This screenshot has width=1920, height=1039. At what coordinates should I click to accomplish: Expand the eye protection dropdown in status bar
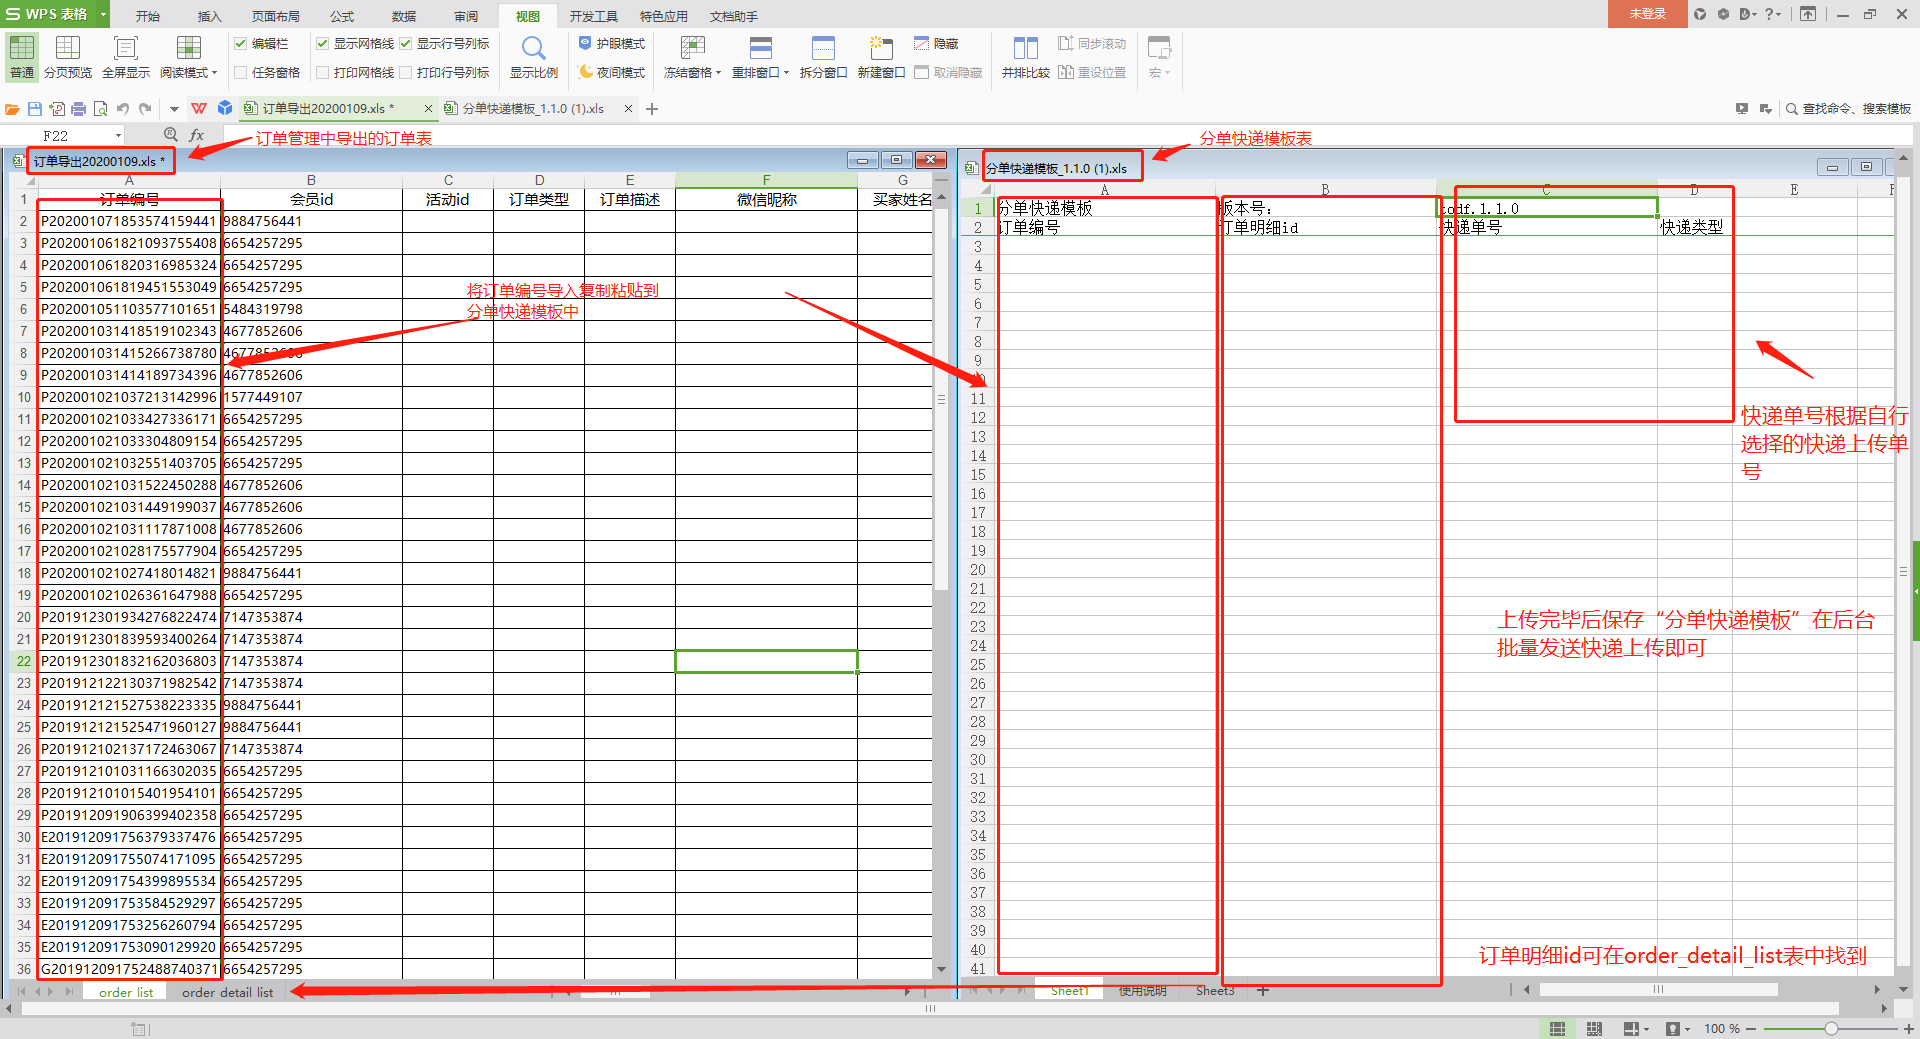(x=1688, y=1029)
